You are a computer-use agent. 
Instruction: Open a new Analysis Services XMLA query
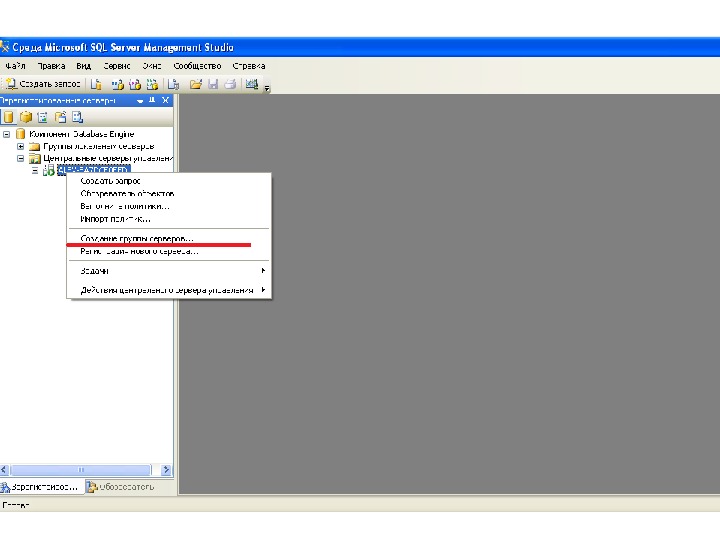click(152, 84)
